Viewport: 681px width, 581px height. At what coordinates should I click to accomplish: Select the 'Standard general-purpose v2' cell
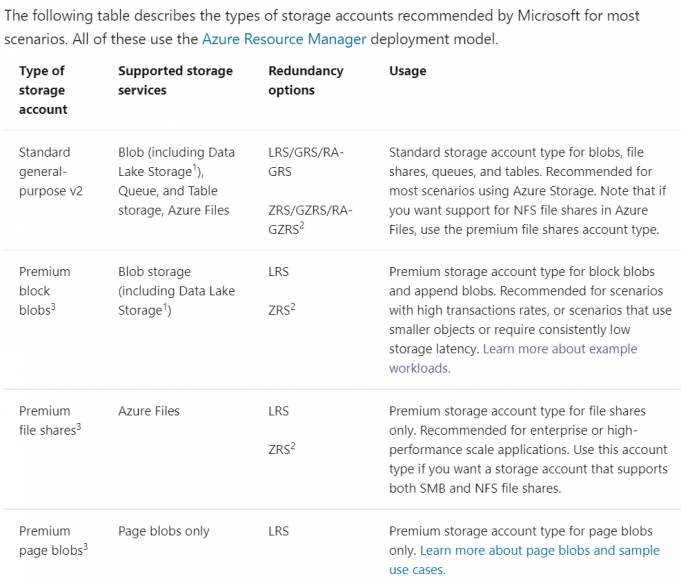[x=45, y=171]
